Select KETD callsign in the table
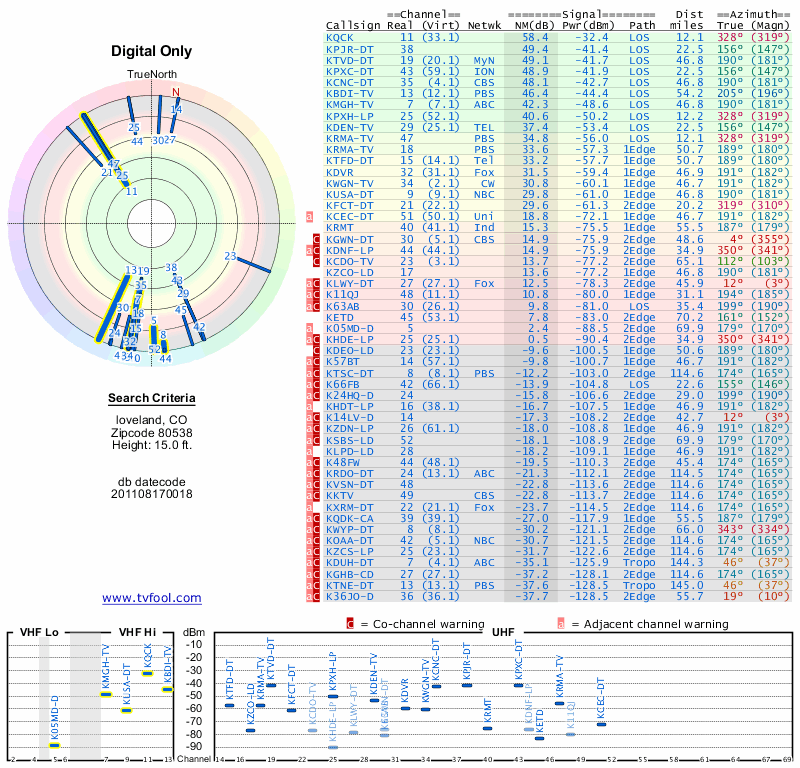 pos(340,317)
